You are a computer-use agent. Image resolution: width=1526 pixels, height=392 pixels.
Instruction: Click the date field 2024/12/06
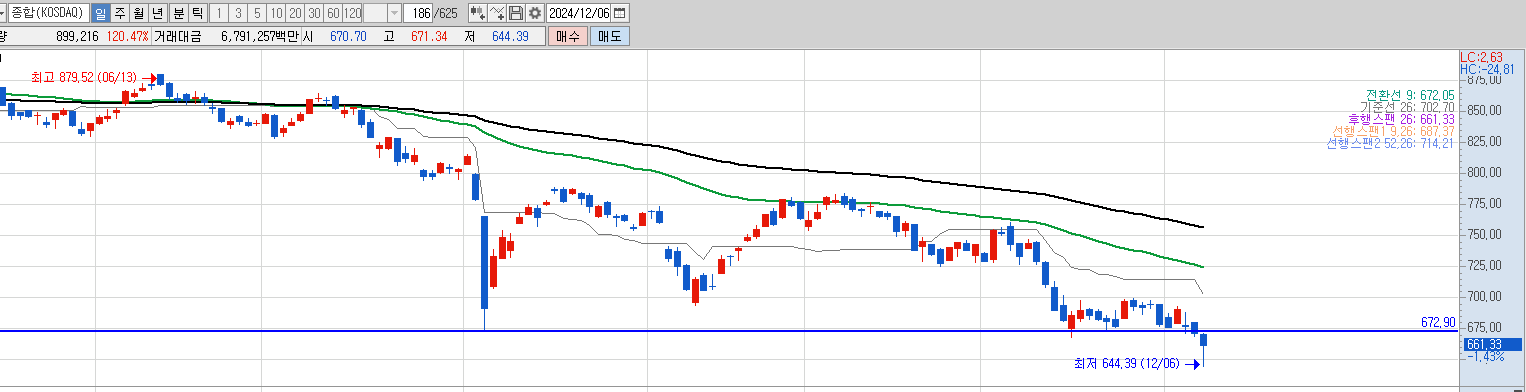pos(578,13)
